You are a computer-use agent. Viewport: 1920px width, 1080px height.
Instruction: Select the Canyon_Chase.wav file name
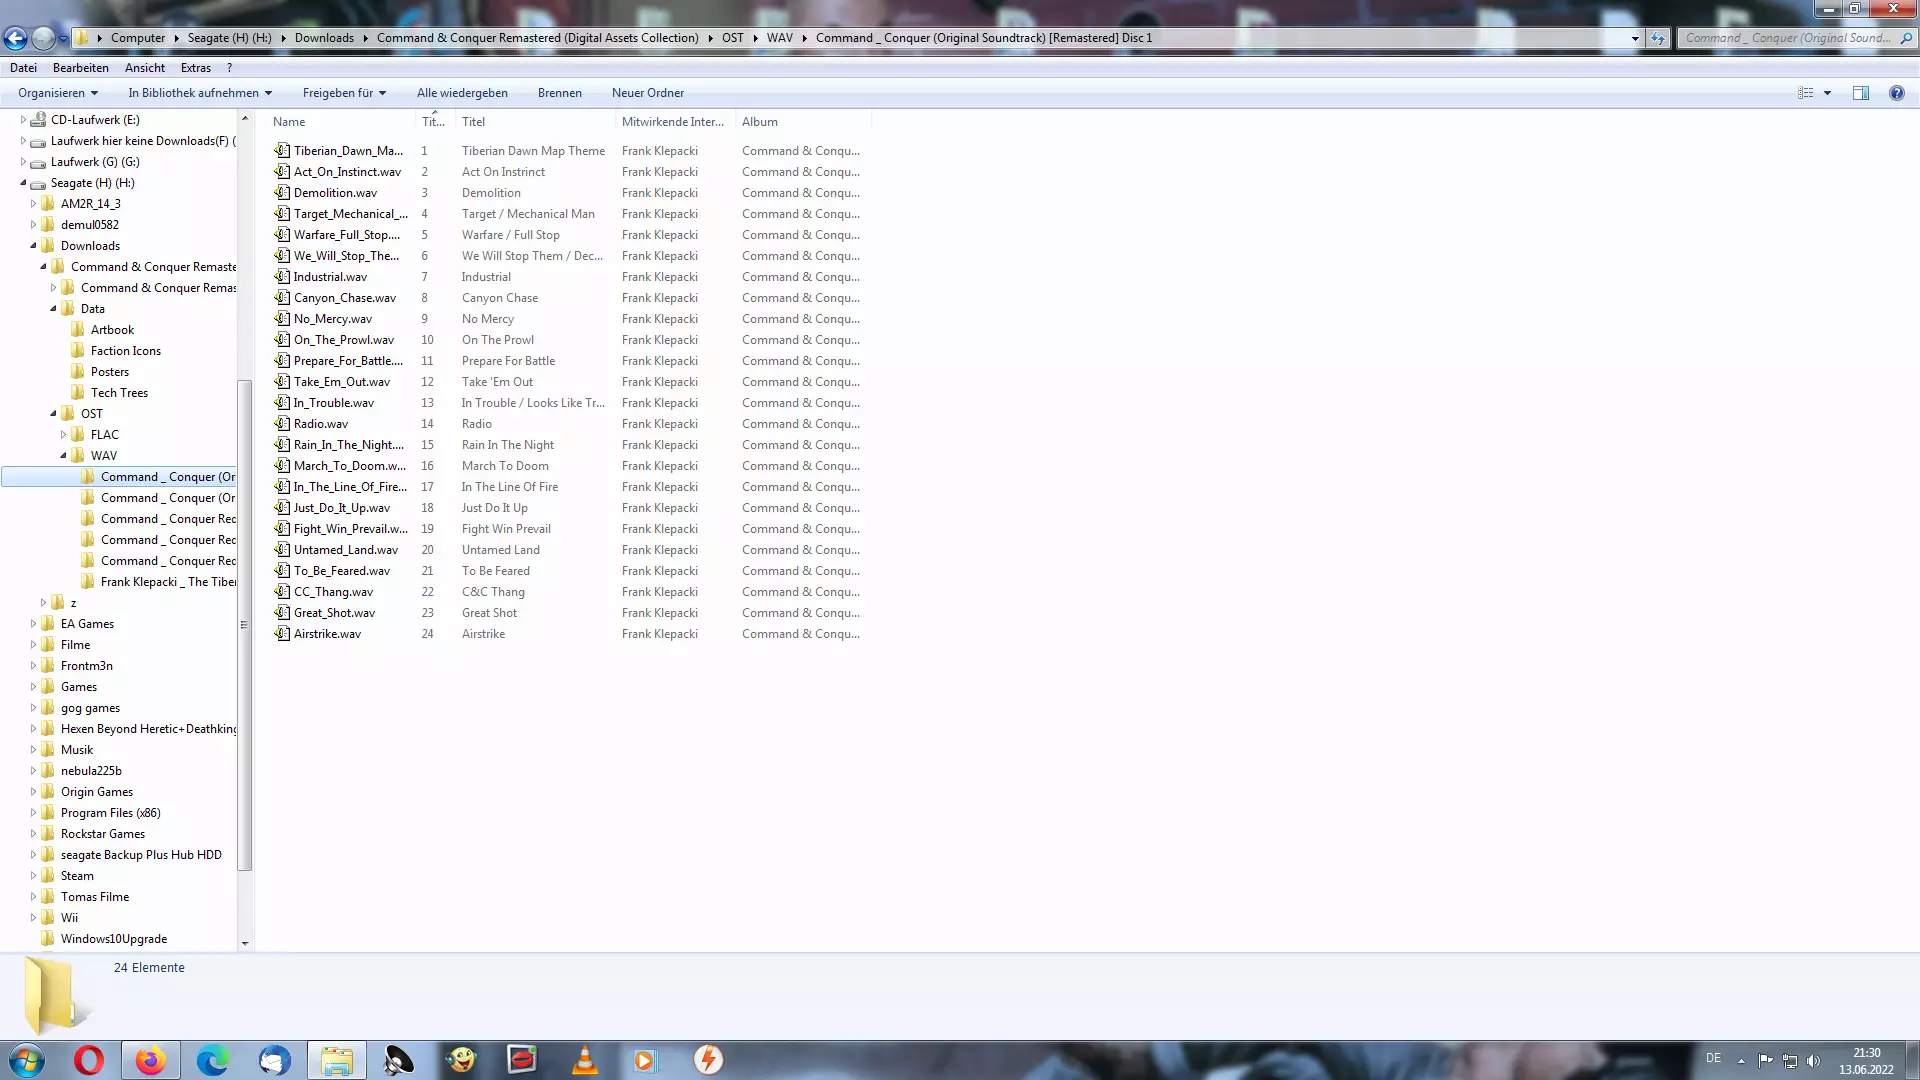(345, 298)
